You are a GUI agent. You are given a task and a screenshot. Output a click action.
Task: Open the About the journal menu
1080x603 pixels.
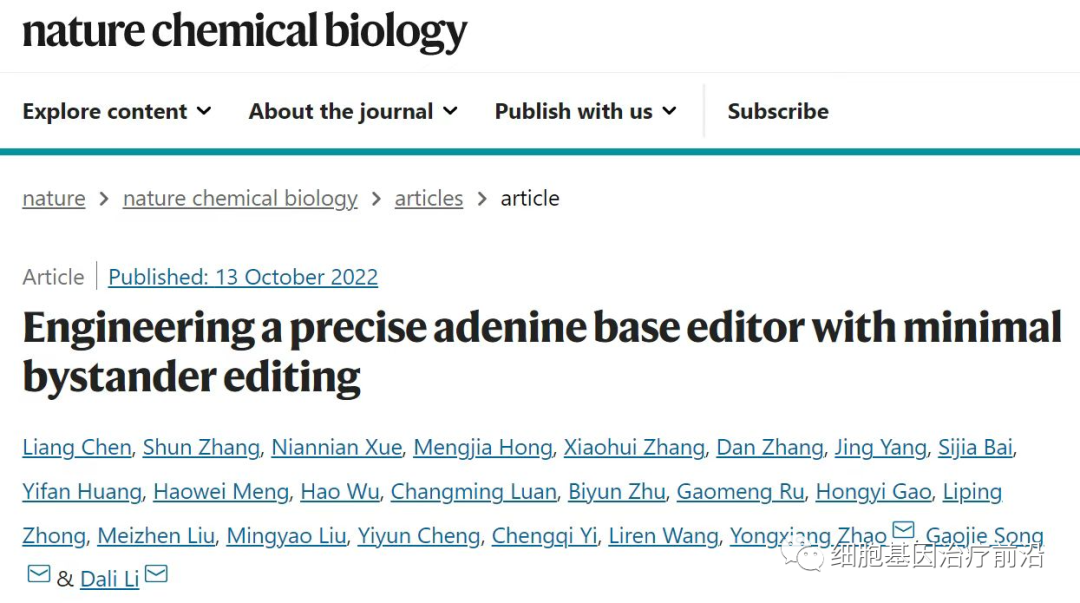click(x=352, y=112)
